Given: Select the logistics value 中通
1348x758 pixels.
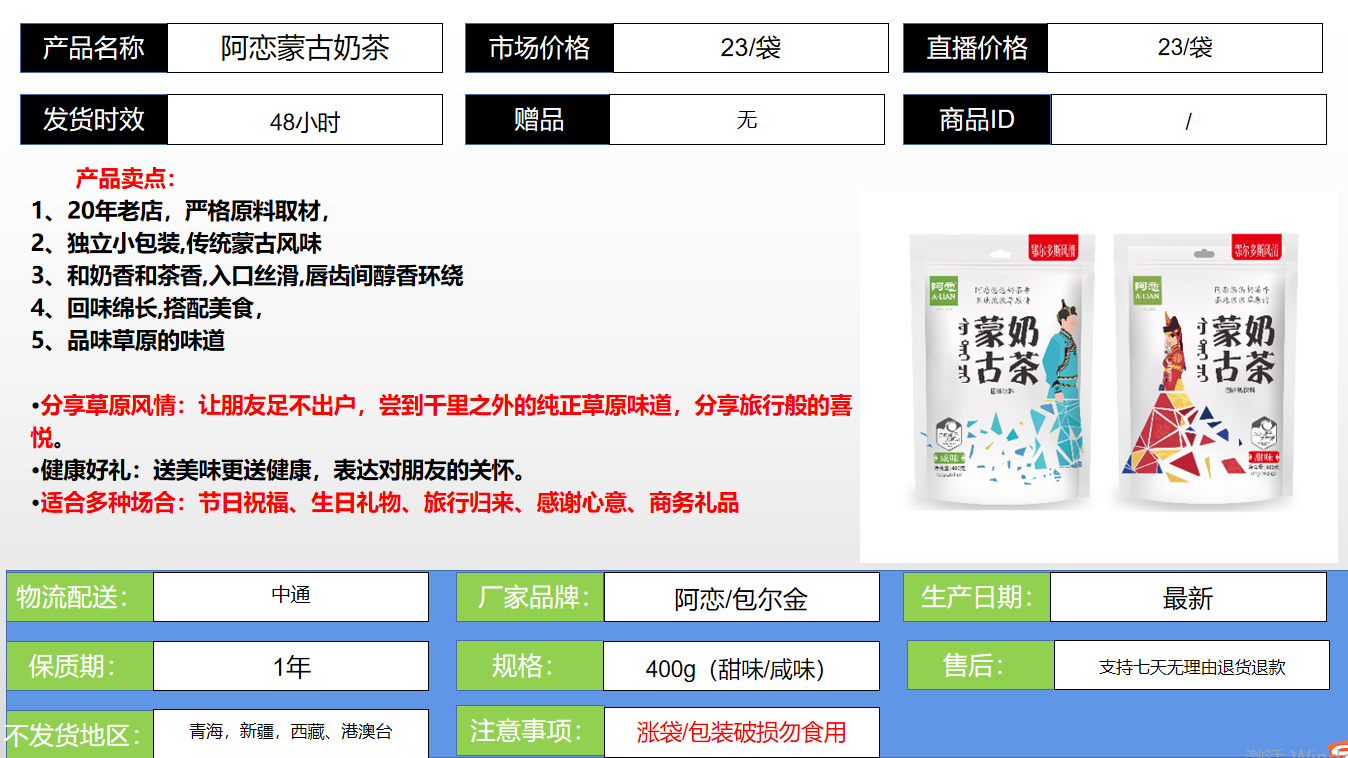Looking at the screenshot, I should pyautogui.click(x=290, y=596).
